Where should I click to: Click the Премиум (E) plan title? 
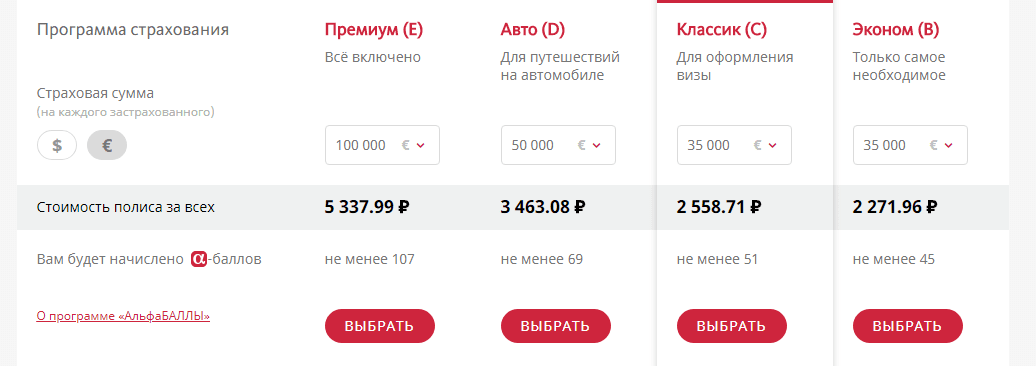(x=374, y=30)
